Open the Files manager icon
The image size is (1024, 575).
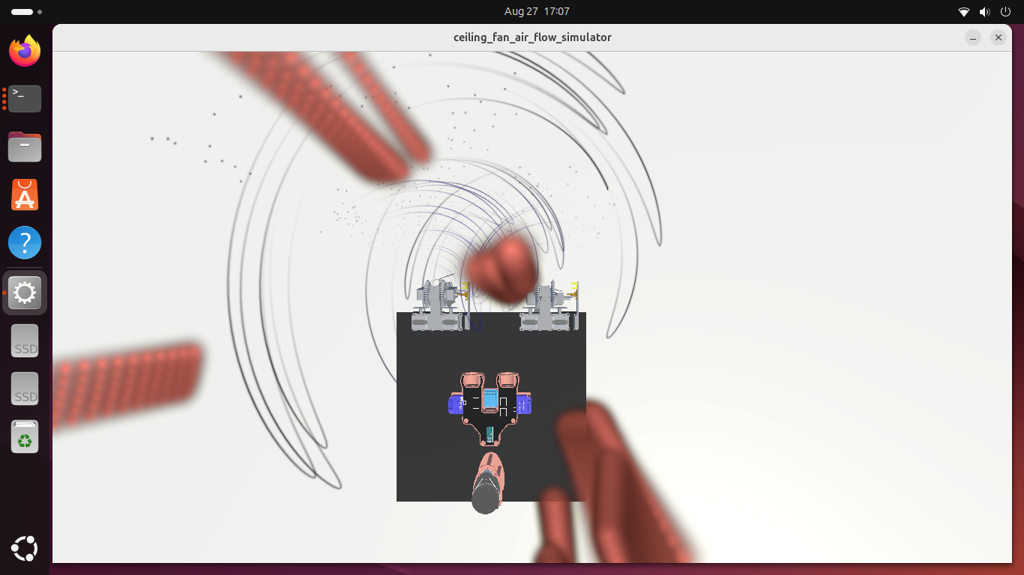25,146
